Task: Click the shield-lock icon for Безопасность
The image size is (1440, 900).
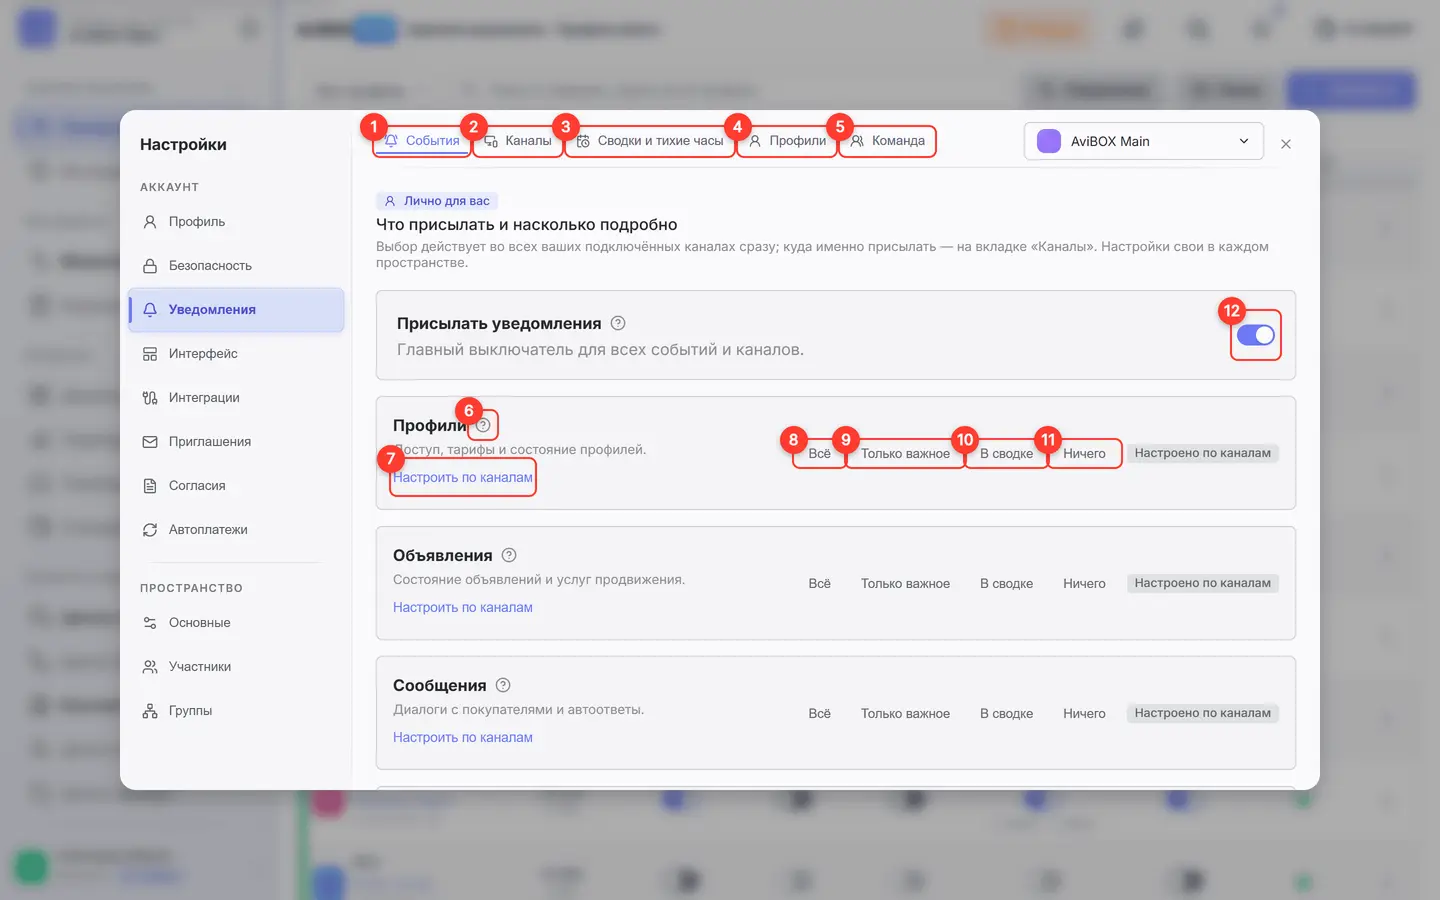Action: 150,266
